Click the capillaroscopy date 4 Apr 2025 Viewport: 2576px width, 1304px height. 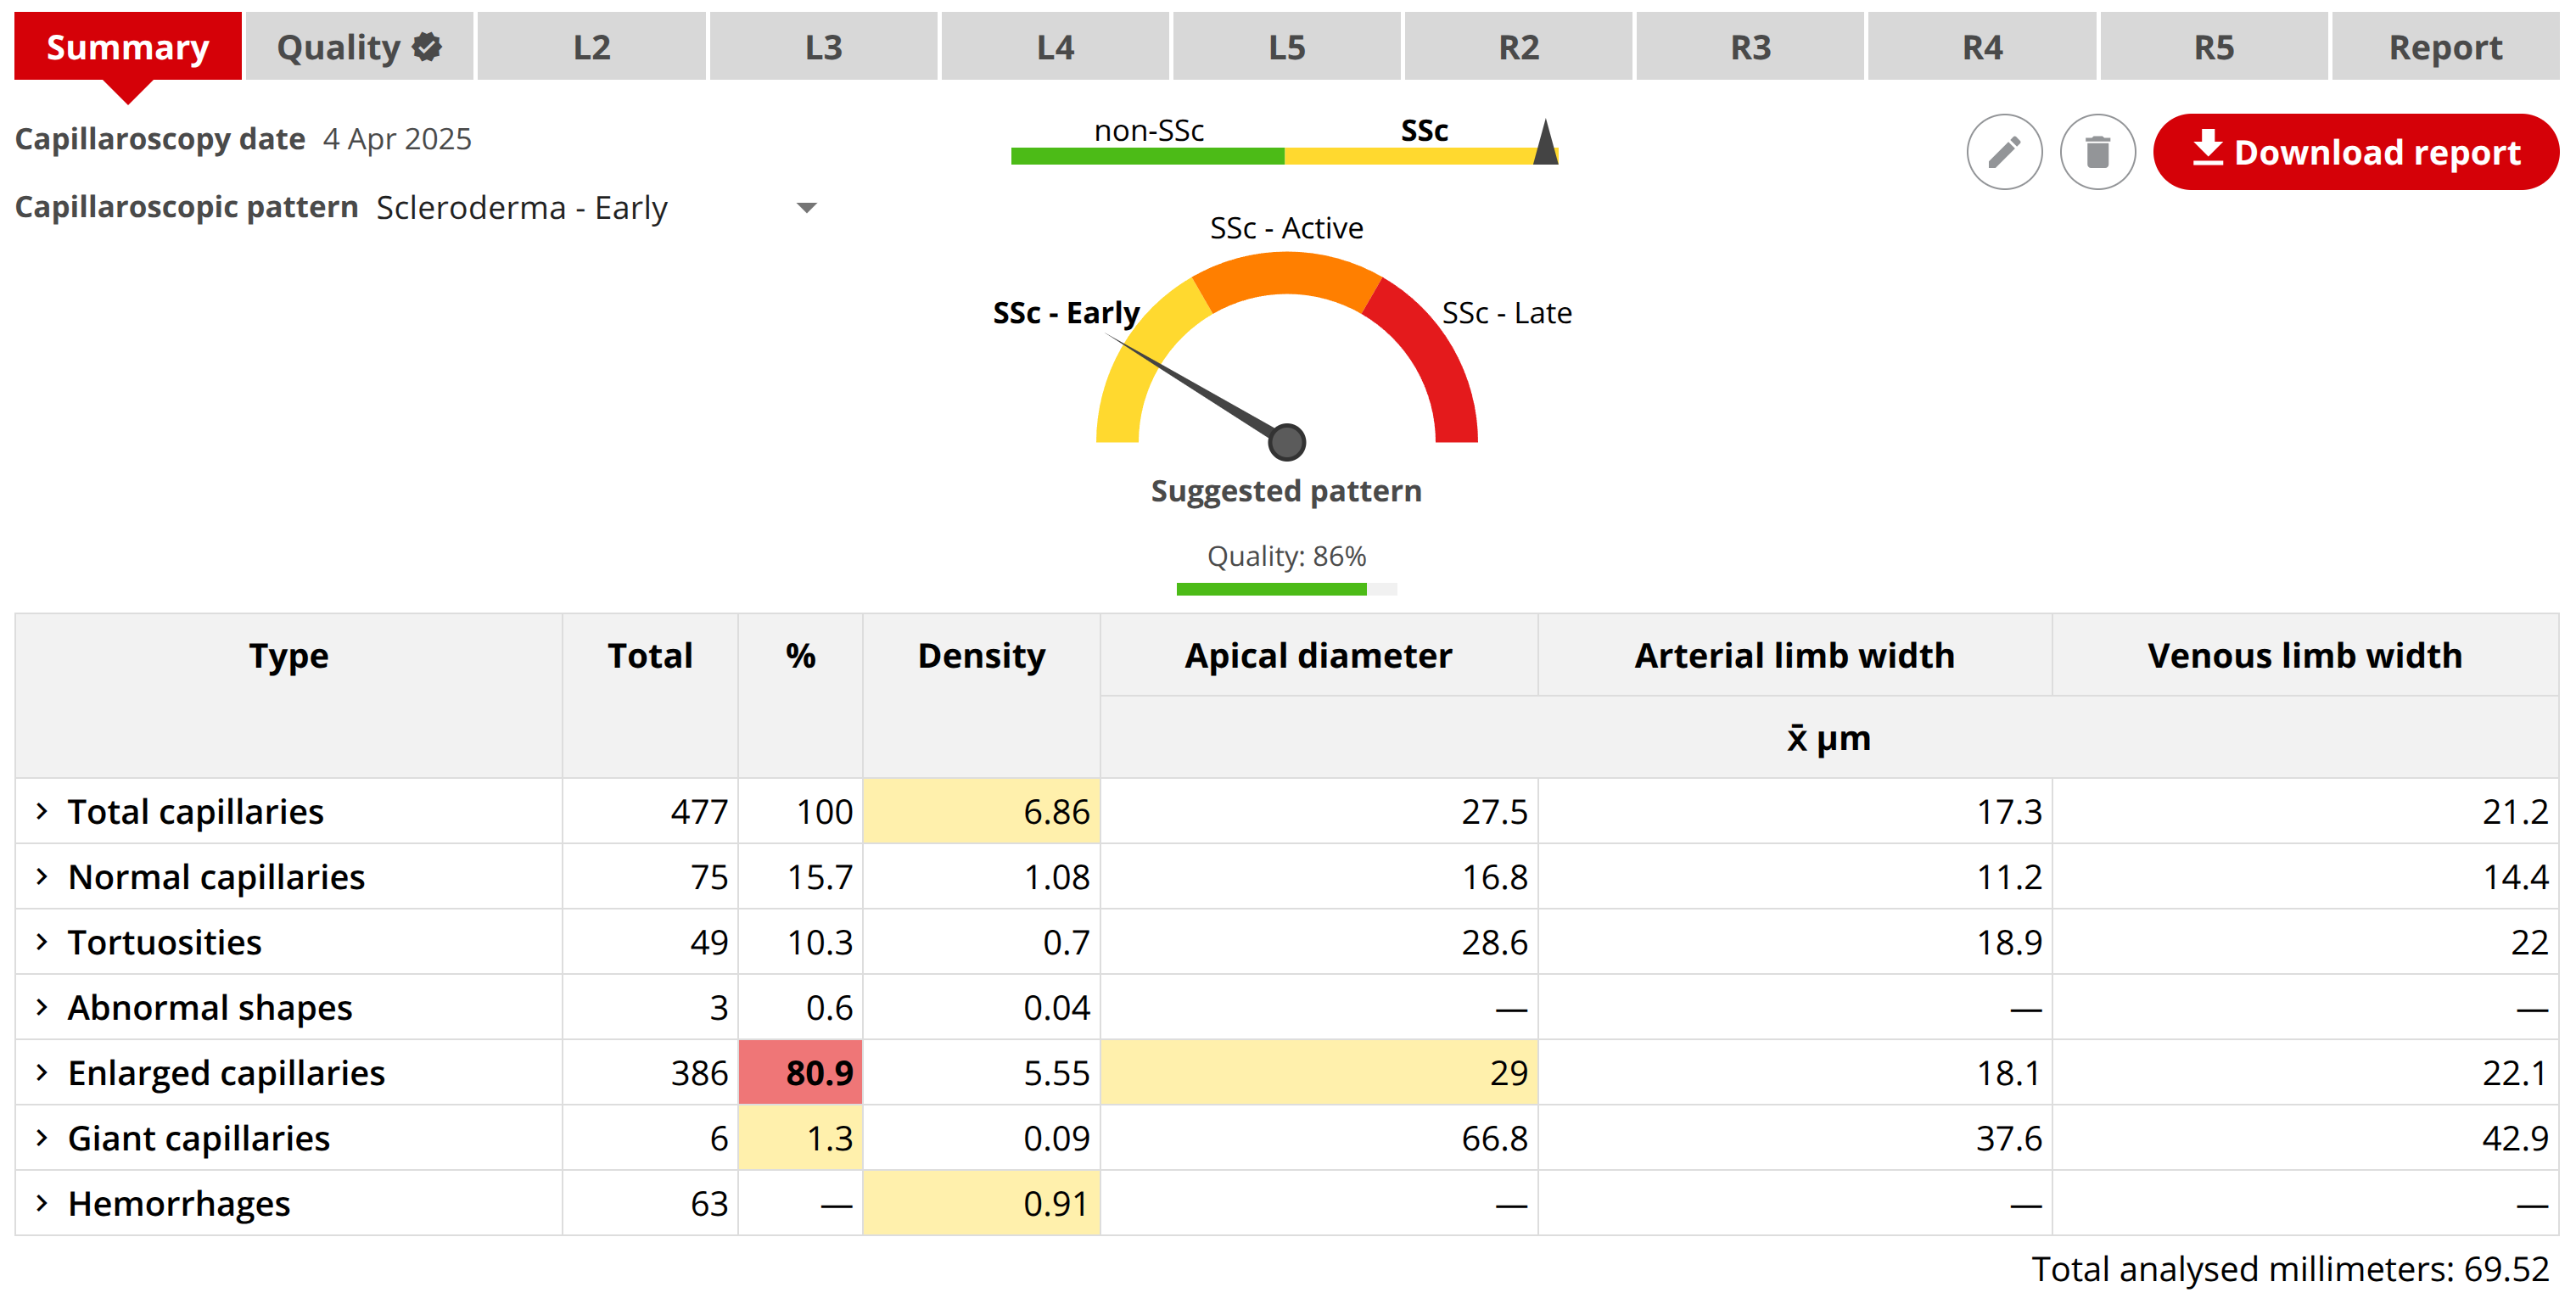coord(397,139)
